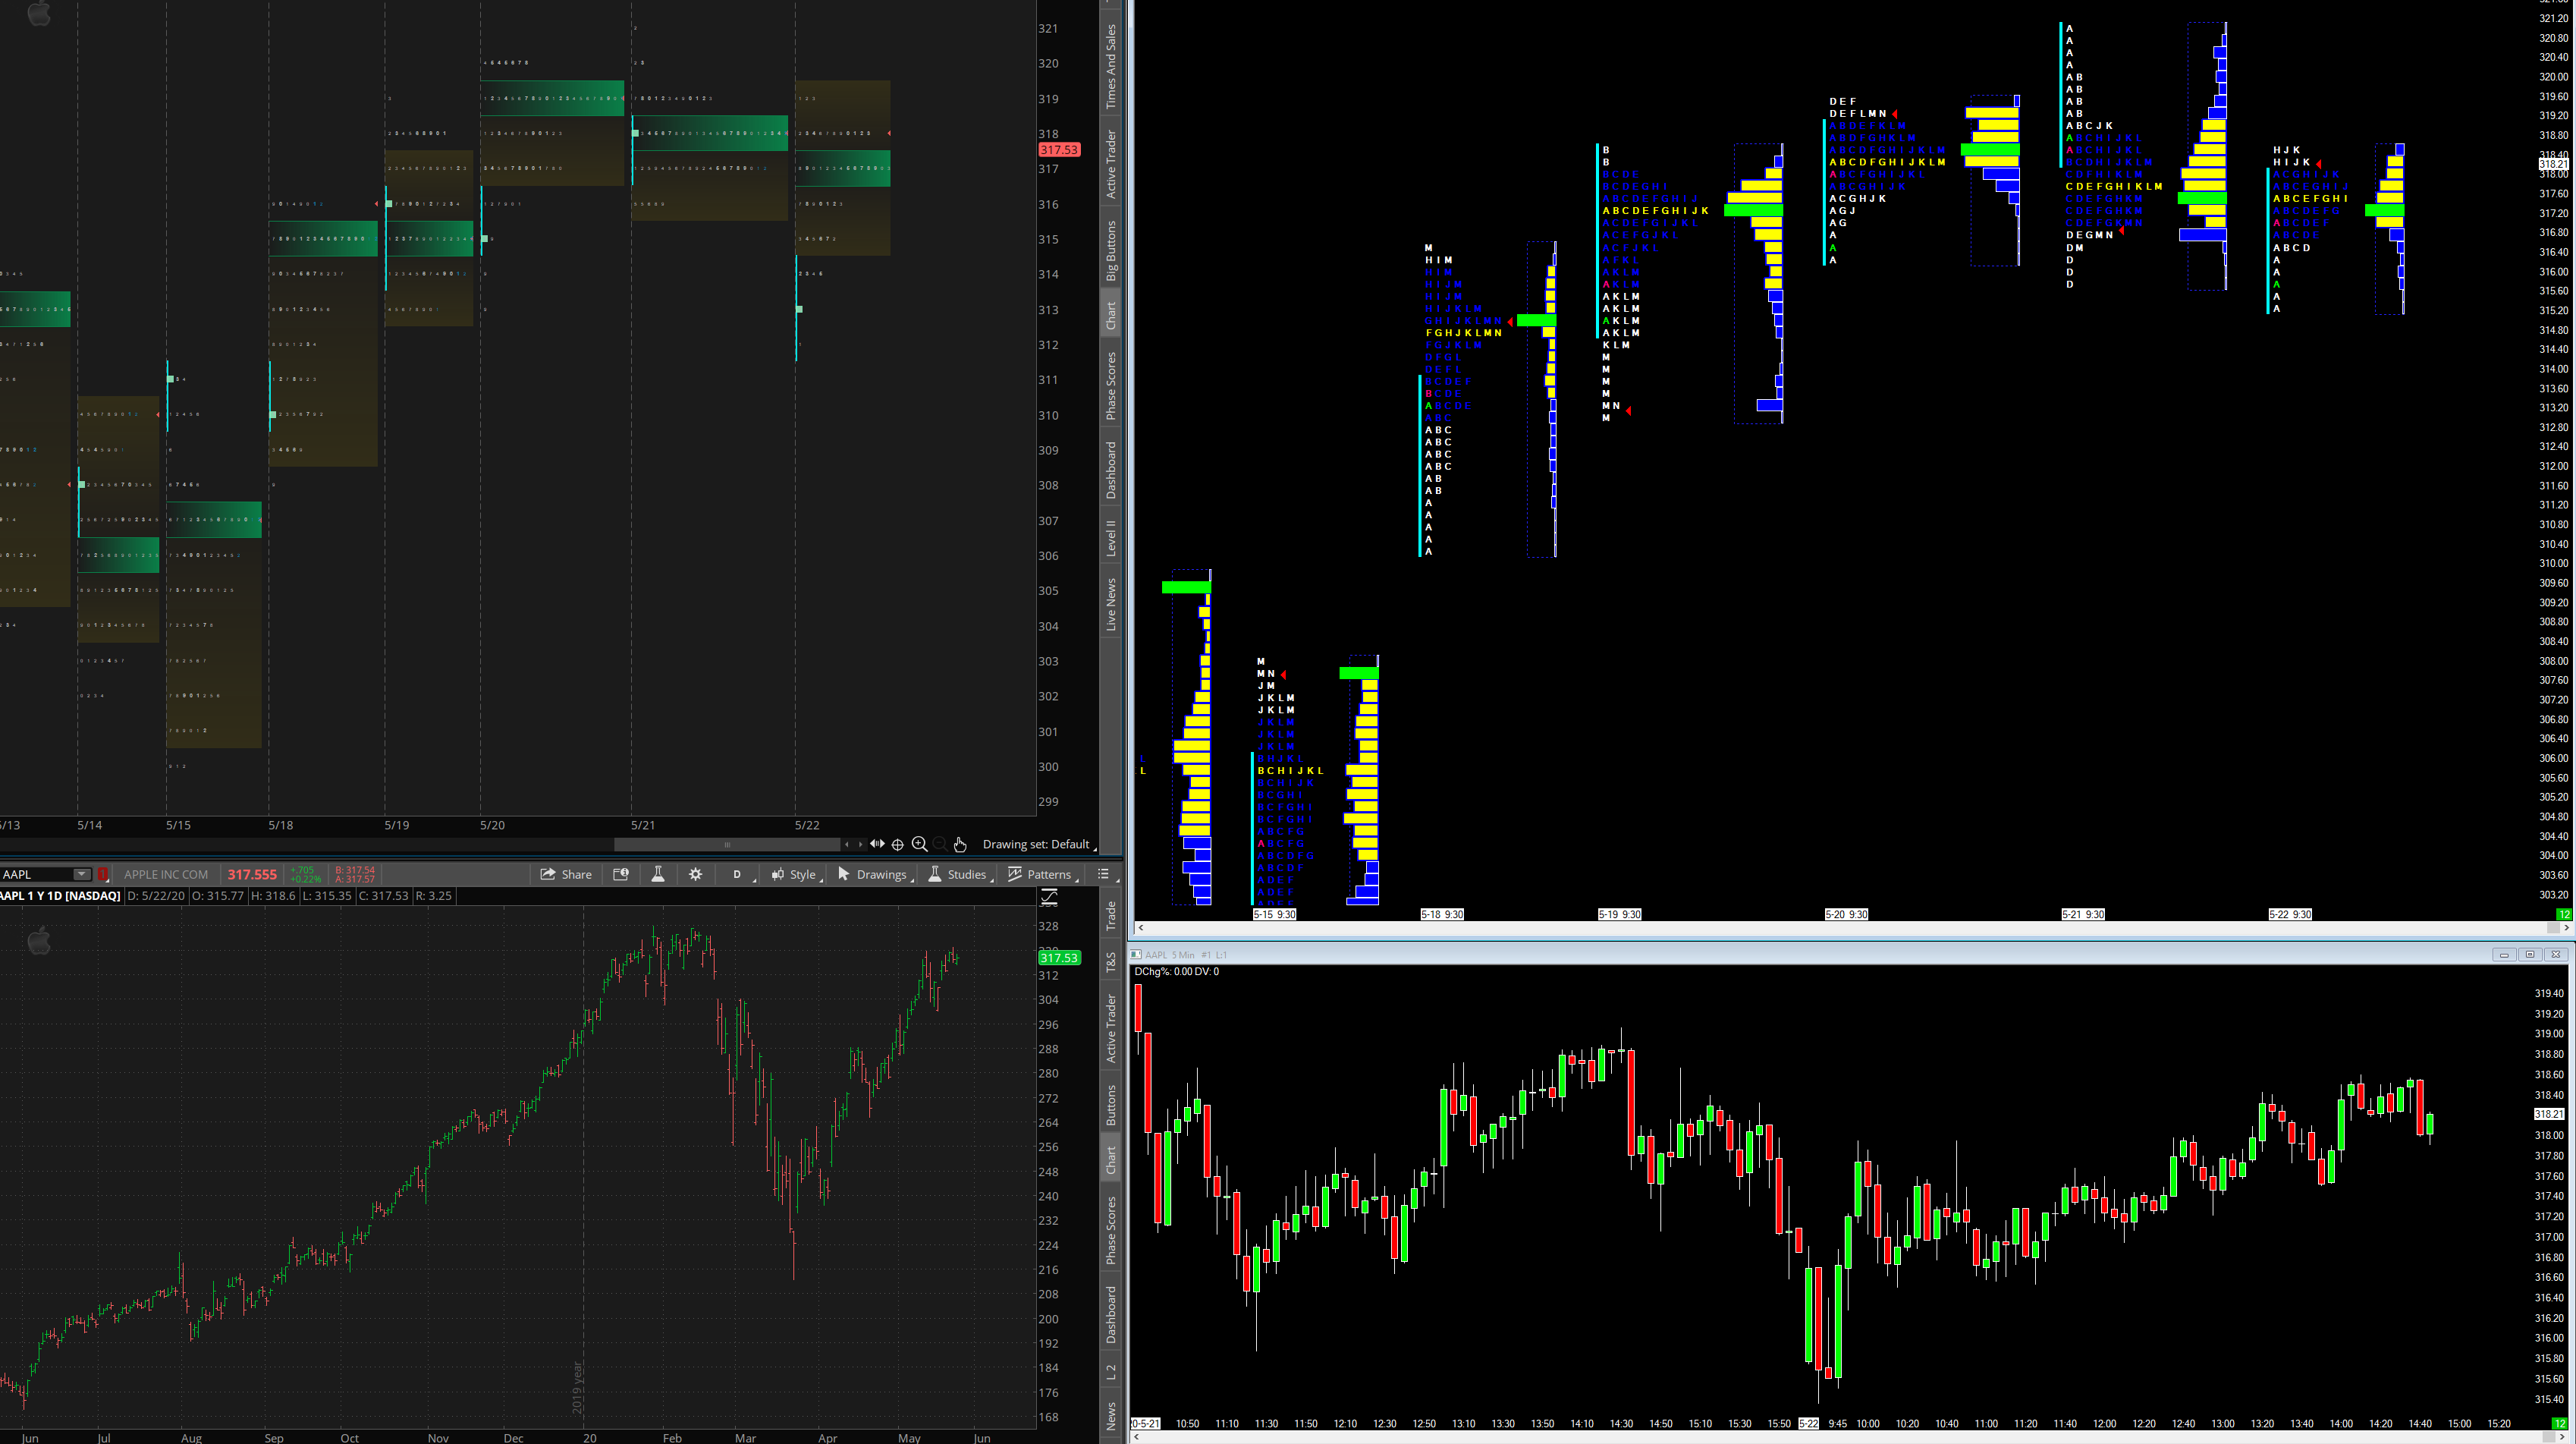Click the AAPL symbol input field

(x=36, y=874)
